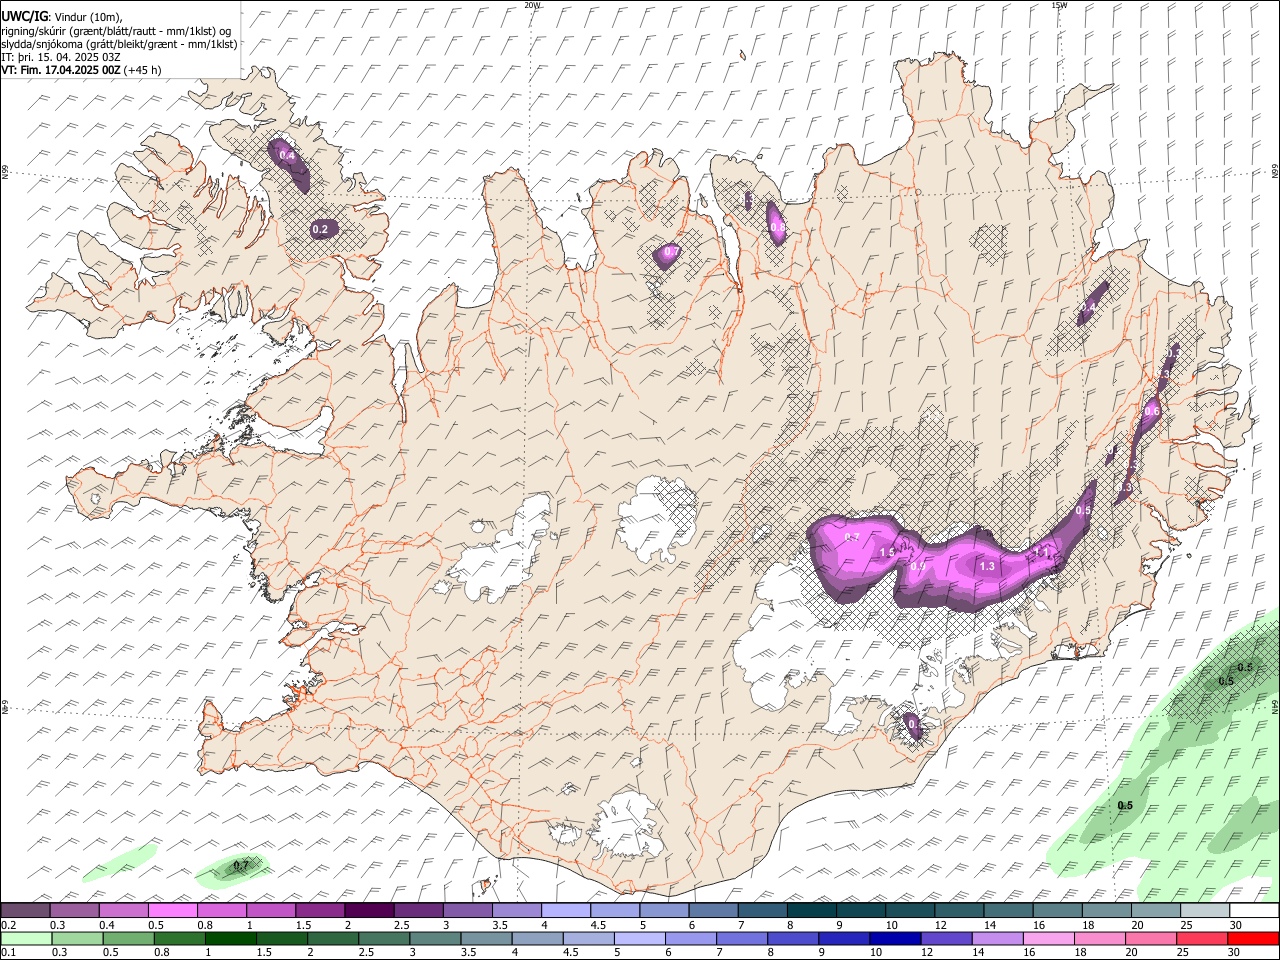1280x960 pixels.
Task: Select the 0.5 pink swatch in the snow scale
Action: click(172, 910)
